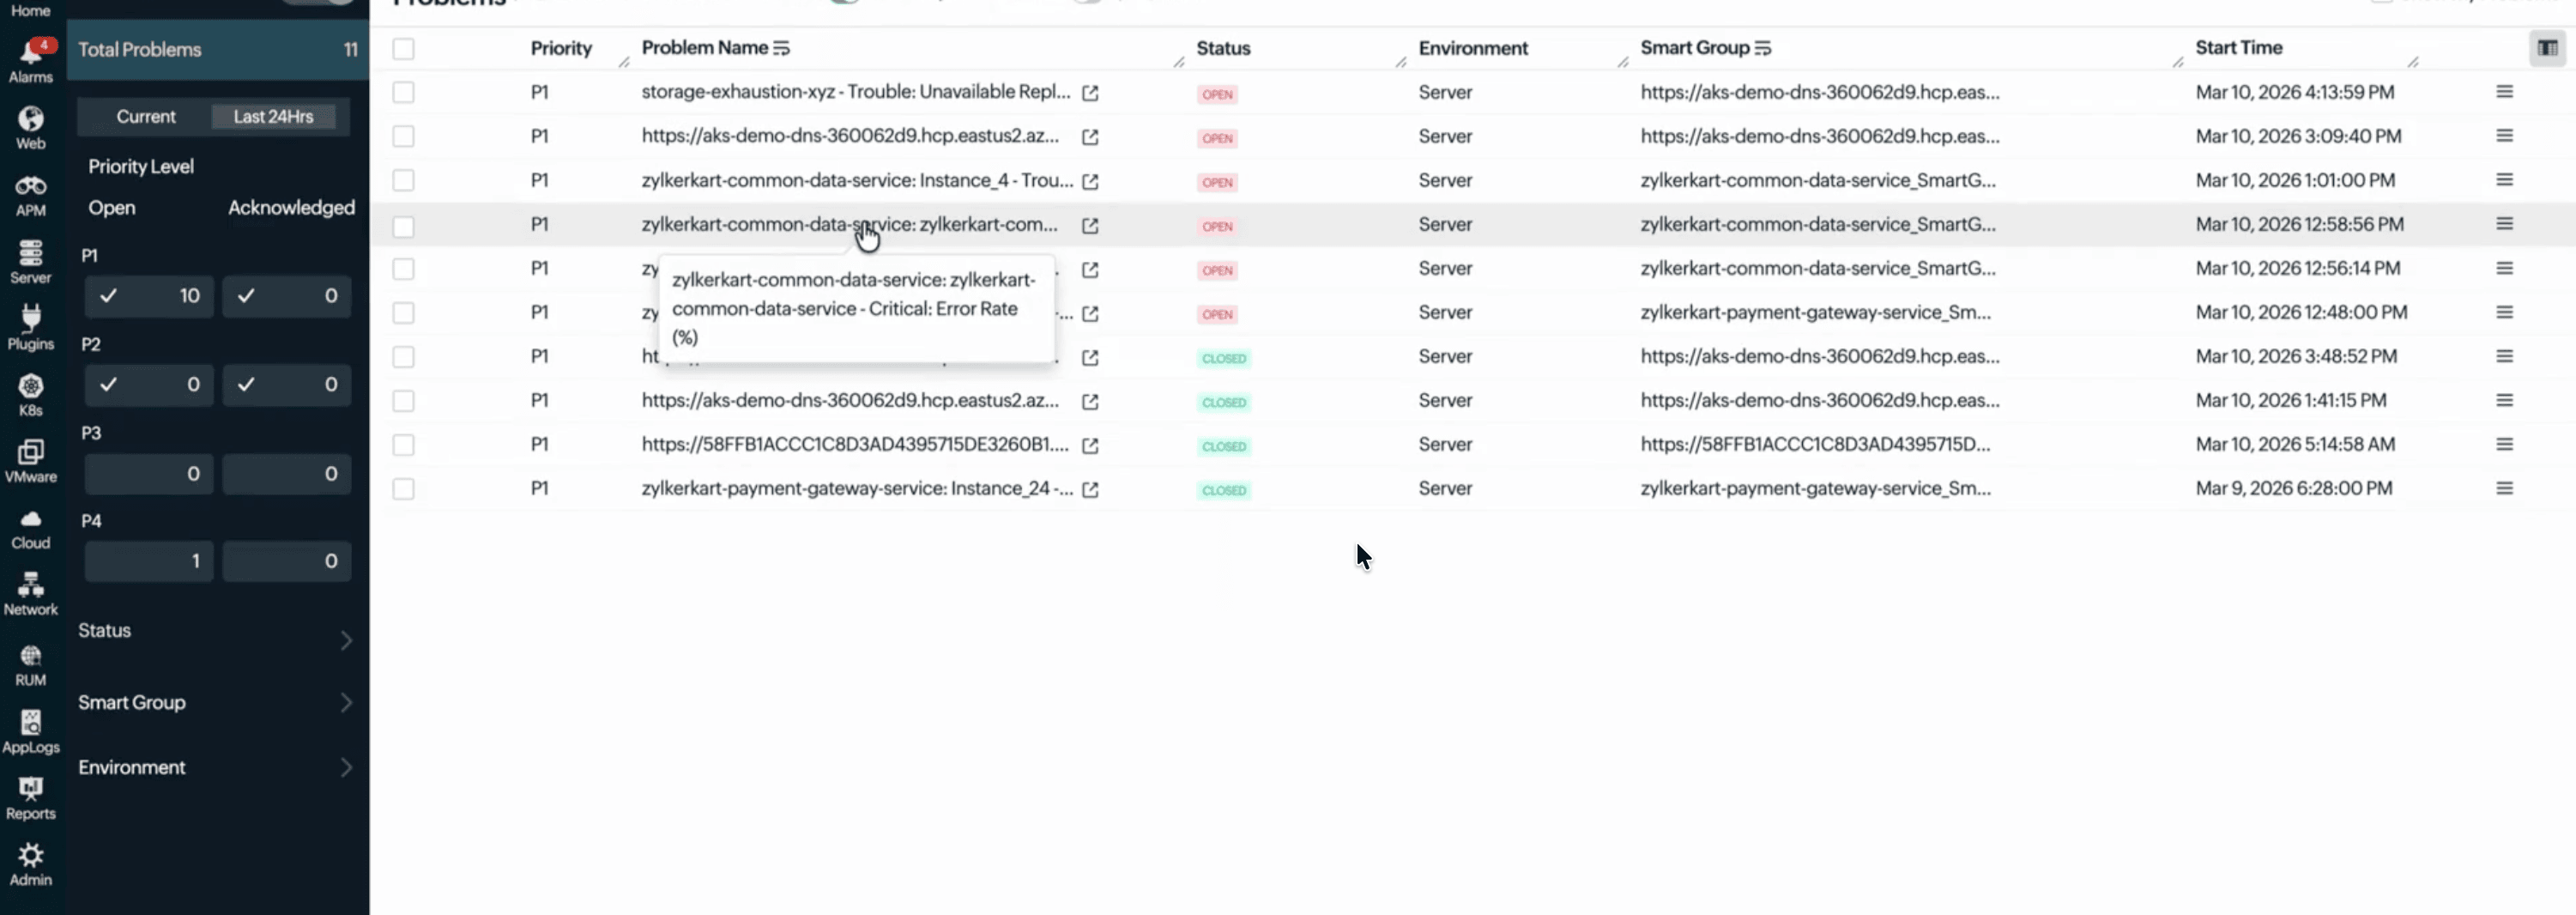Open the actions menu for the 4:13:59 PM row

(2504, 92)
